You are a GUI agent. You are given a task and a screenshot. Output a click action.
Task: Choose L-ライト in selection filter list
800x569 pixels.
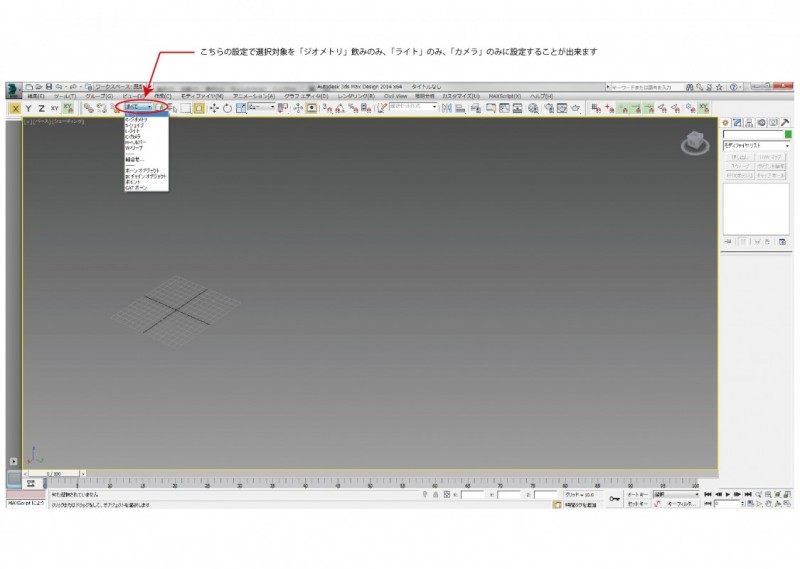[133, 130]
